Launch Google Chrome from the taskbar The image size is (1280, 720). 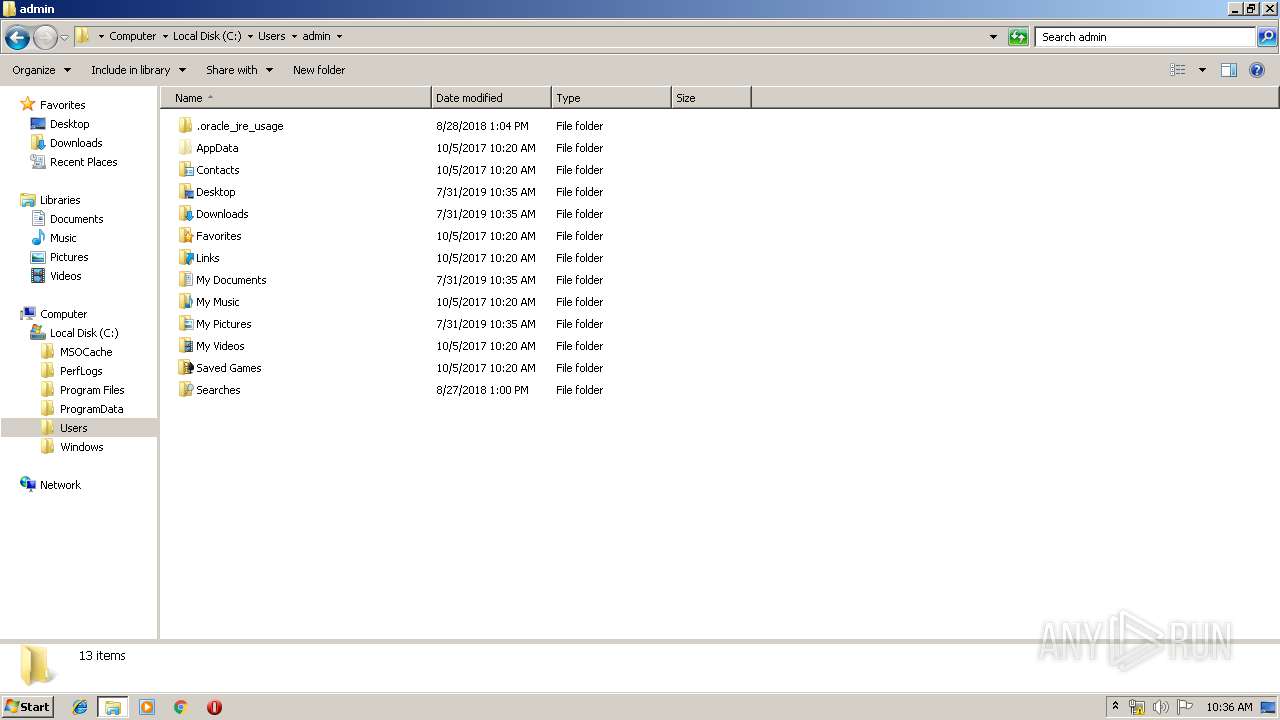pyautogui.click(x=181, y=707)
